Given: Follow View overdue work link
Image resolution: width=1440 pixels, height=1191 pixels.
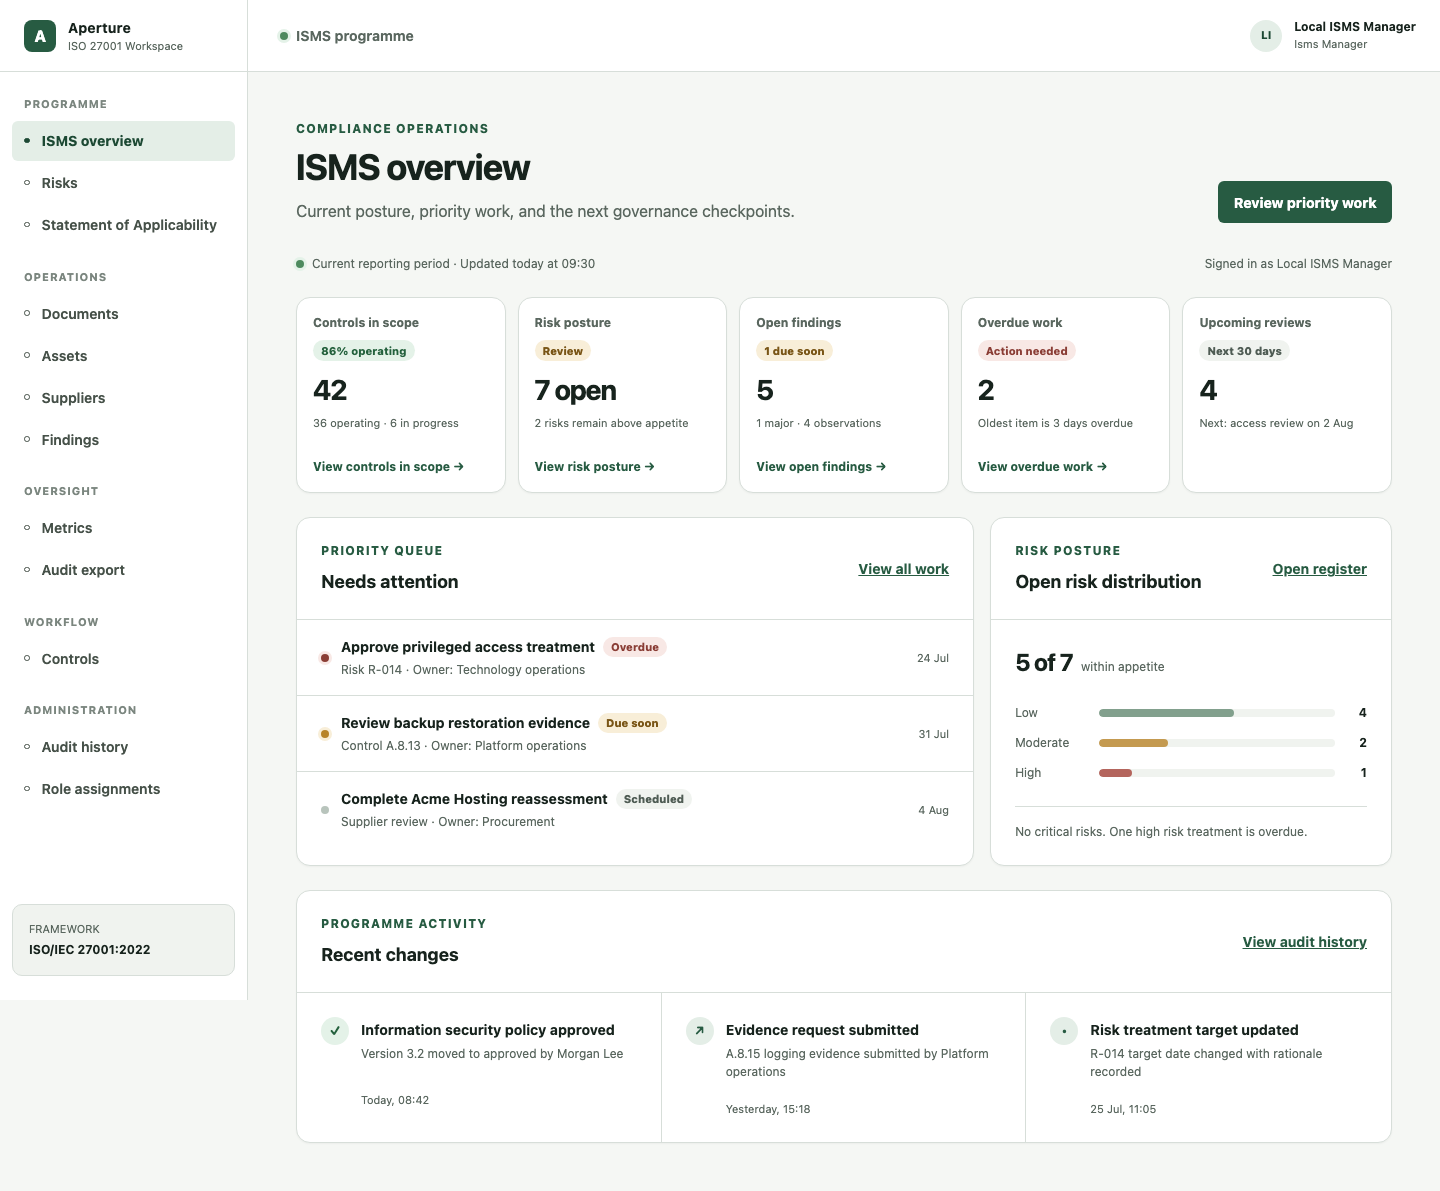Looking at the screenshot, I should coord(1042,467).
